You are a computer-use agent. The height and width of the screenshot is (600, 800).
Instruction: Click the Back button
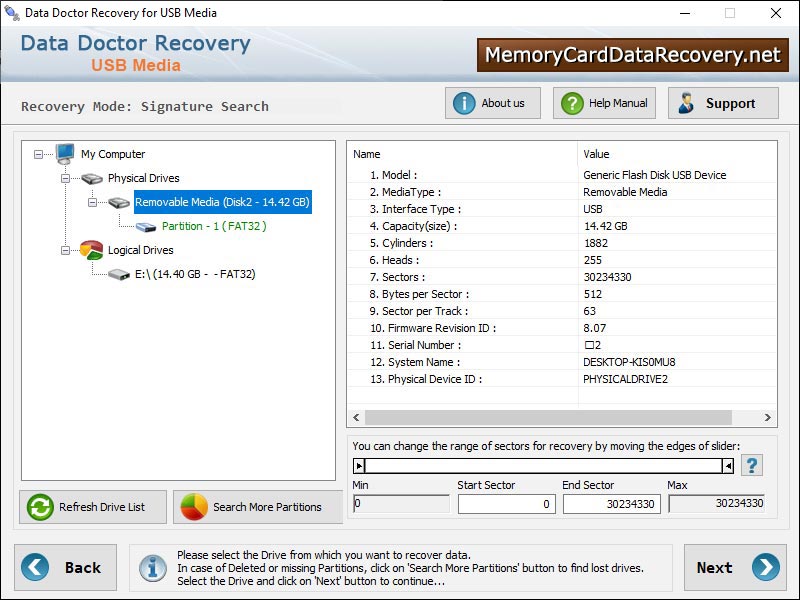point(65,567)
